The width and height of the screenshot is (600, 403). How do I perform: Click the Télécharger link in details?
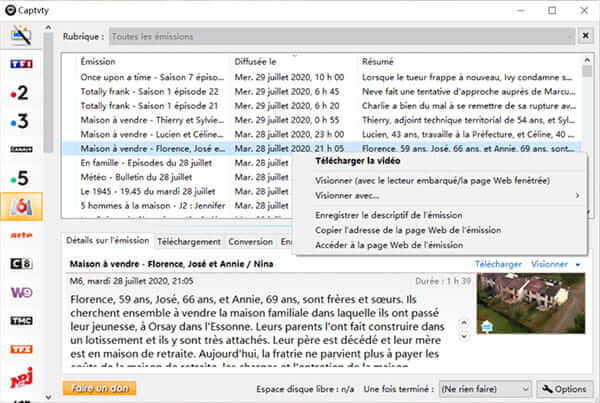click(x=498, y=264)
